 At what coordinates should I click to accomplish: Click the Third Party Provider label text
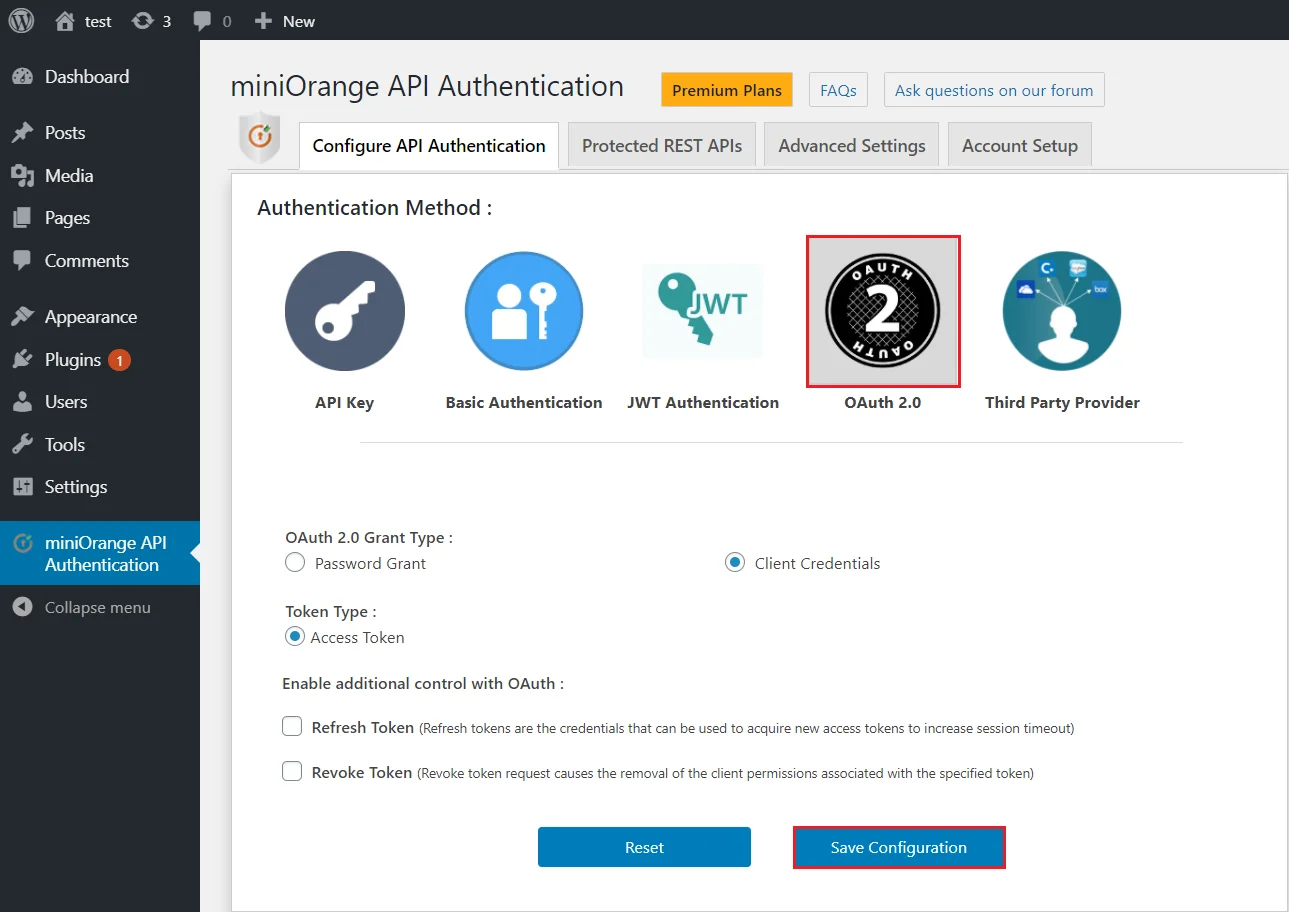[x=1062, y=402]
